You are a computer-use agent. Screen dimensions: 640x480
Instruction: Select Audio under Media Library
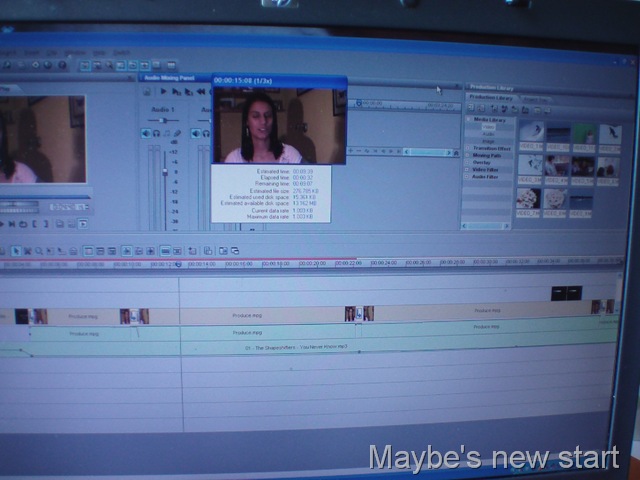coord(489,134)
